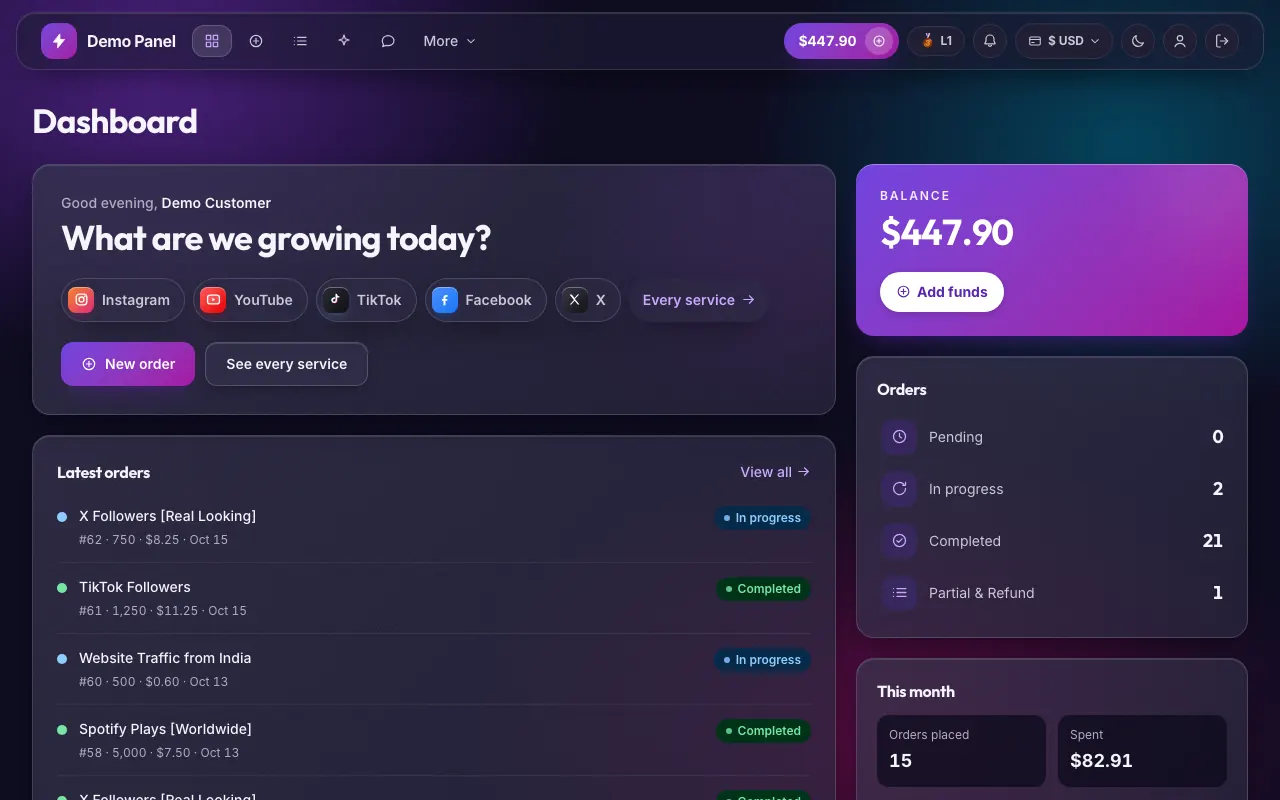Select the YouTube service chip
Screen dimensions: 1280x800
pos(250,300)
